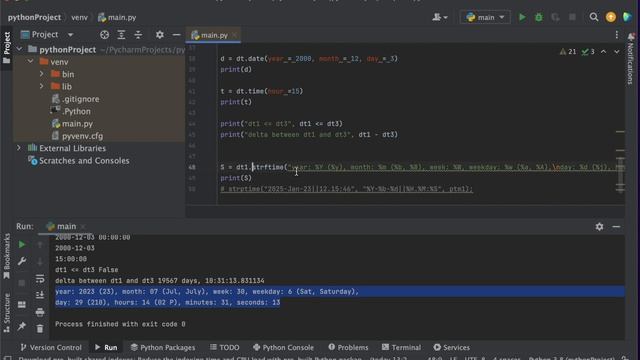Hide the Run tool window
Screen dimensions: 640x360
click(616, 226)
